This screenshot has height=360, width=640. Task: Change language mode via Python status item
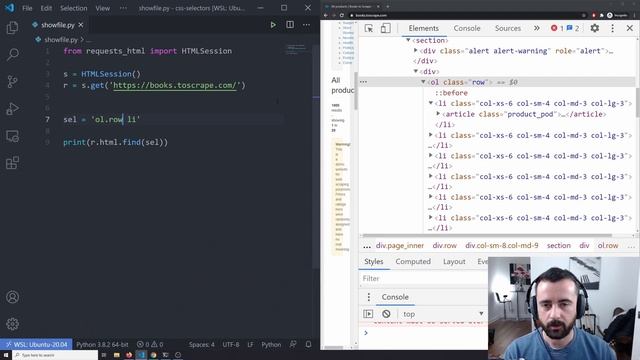[x=271, y=344]
